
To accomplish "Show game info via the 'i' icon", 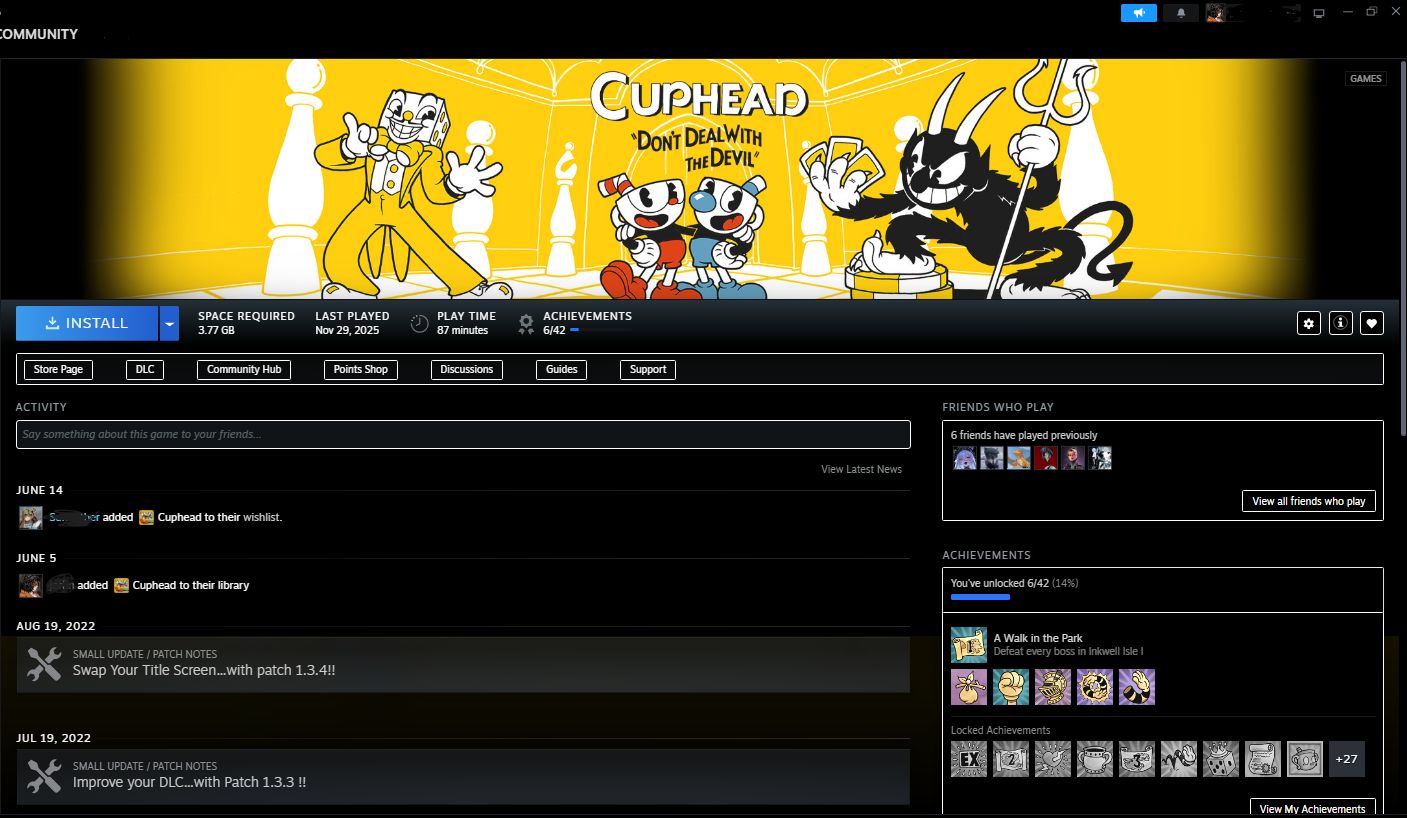I will (1340, 323).
